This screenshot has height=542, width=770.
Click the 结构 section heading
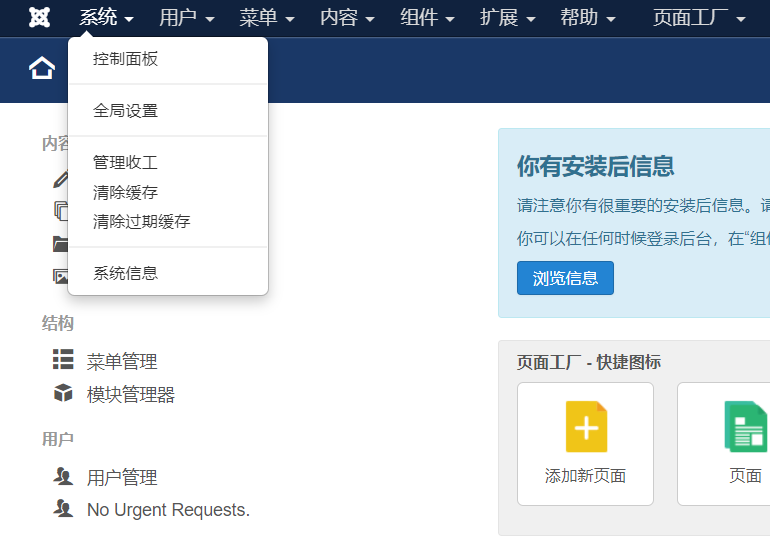(57, 324)
